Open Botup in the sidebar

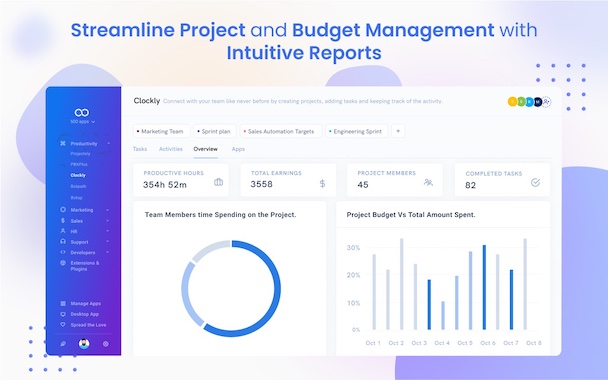tap(76, 198)
